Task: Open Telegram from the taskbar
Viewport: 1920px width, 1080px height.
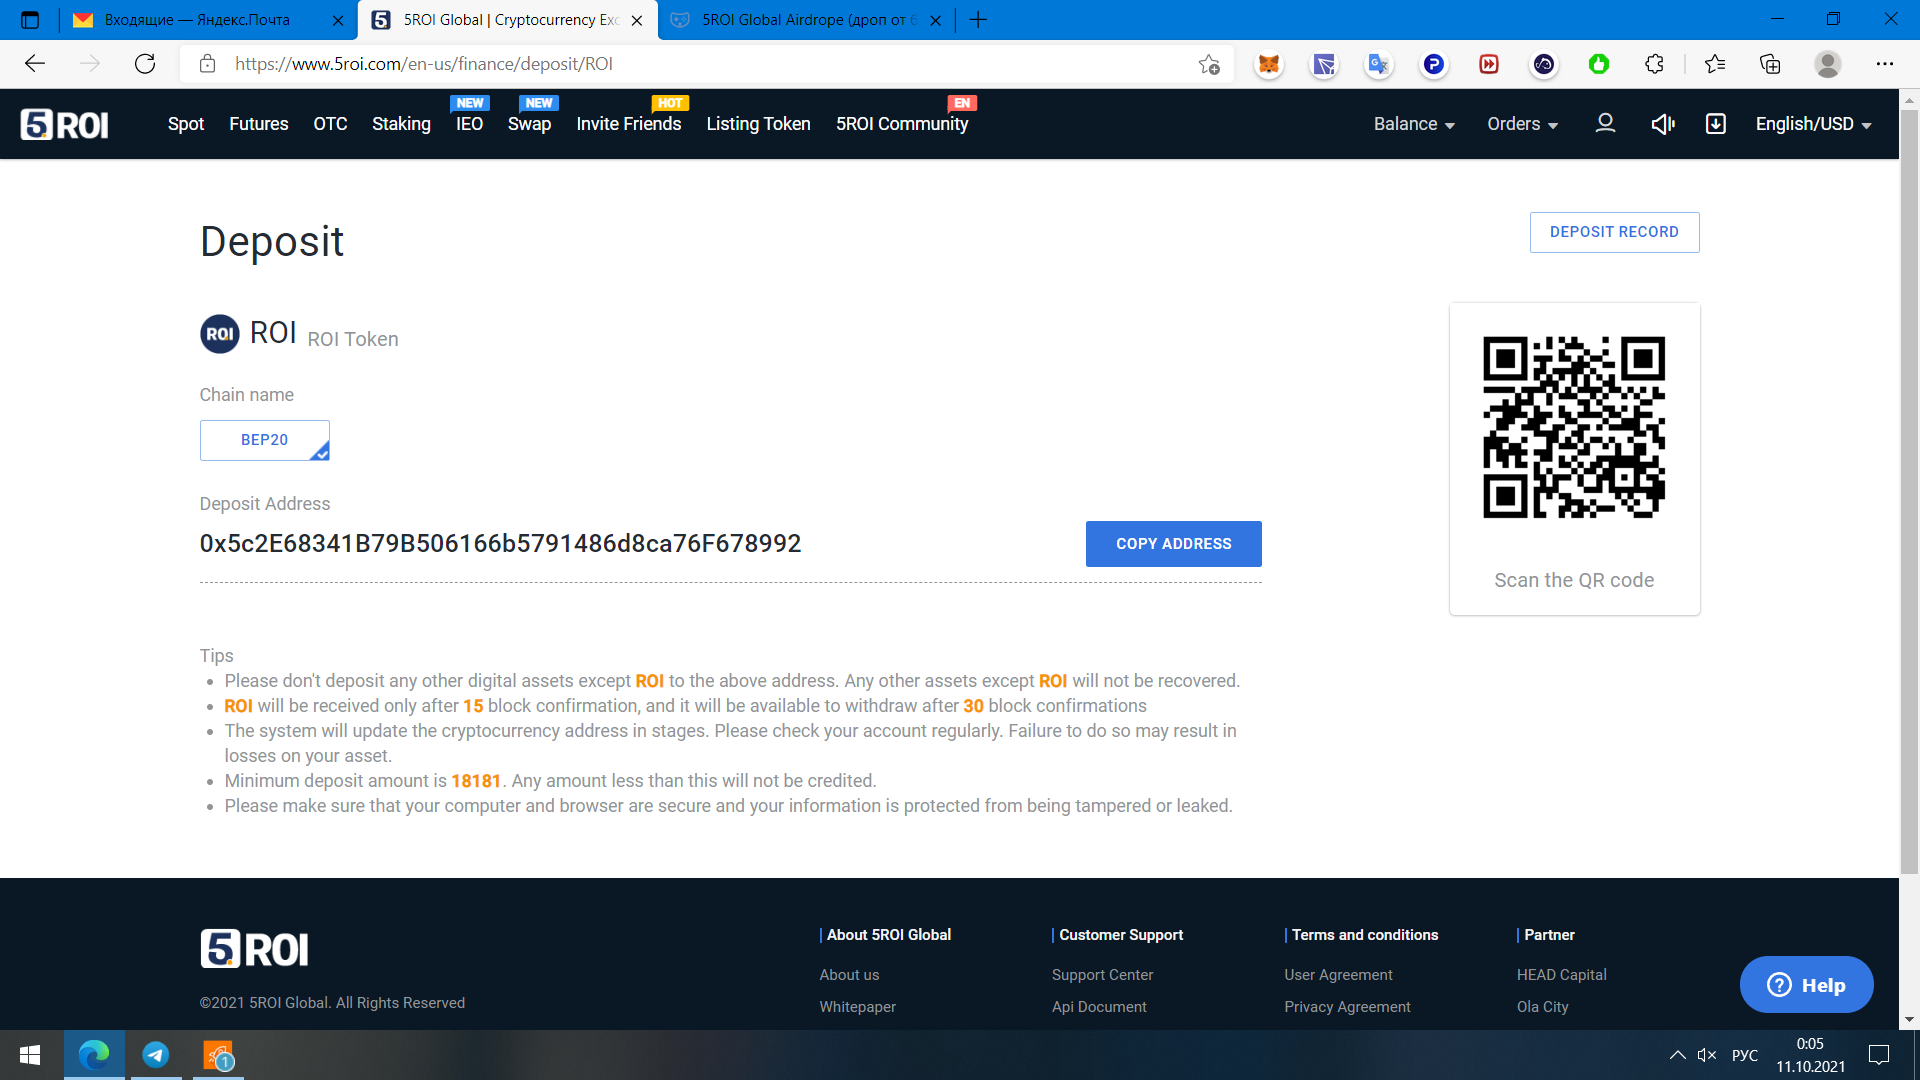Action: [156, 1055]
